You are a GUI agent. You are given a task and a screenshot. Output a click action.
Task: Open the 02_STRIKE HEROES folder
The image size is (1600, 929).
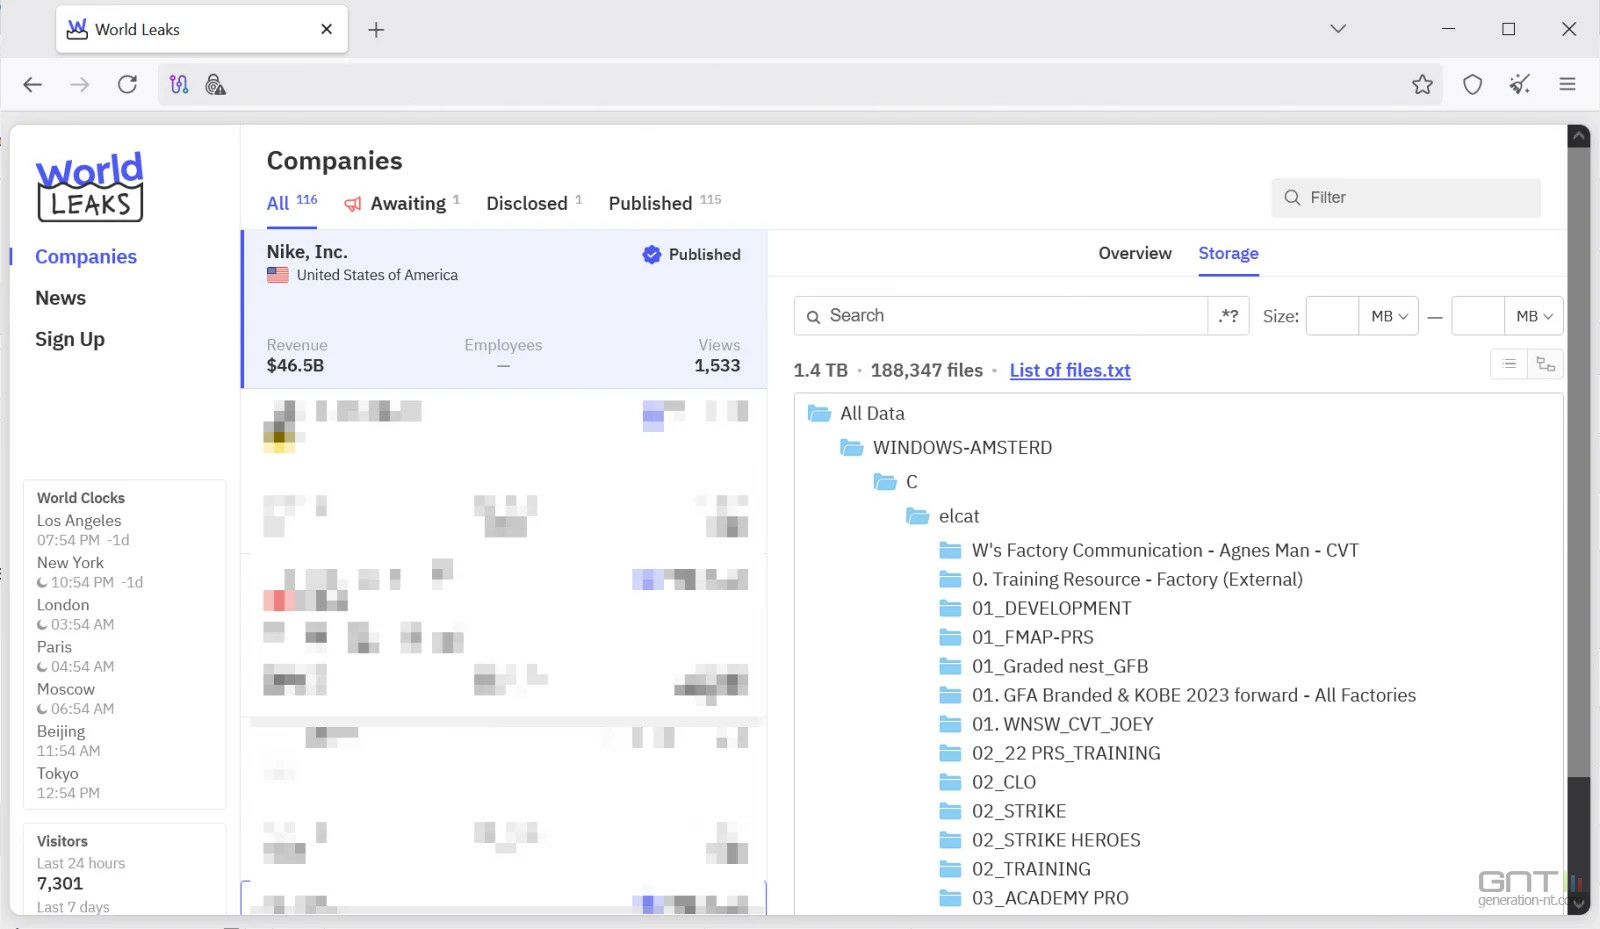[x=1055, y=840]
